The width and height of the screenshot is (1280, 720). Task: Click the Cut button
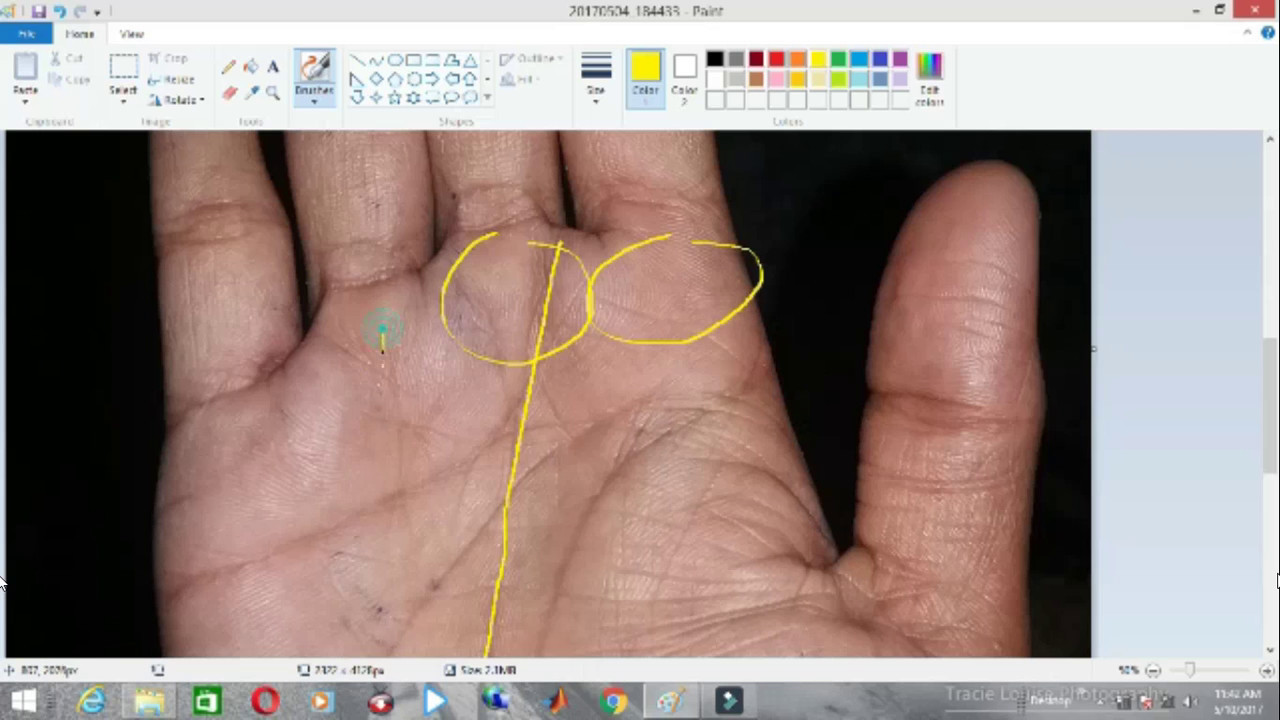pos(67,59)
